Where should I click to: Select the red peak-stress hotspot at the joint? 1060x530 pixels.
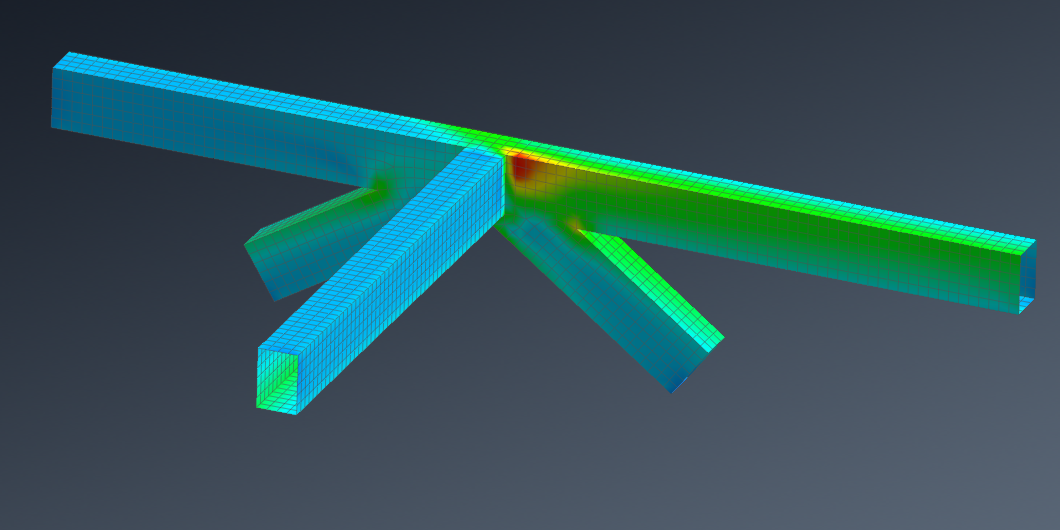click(521, 167)
